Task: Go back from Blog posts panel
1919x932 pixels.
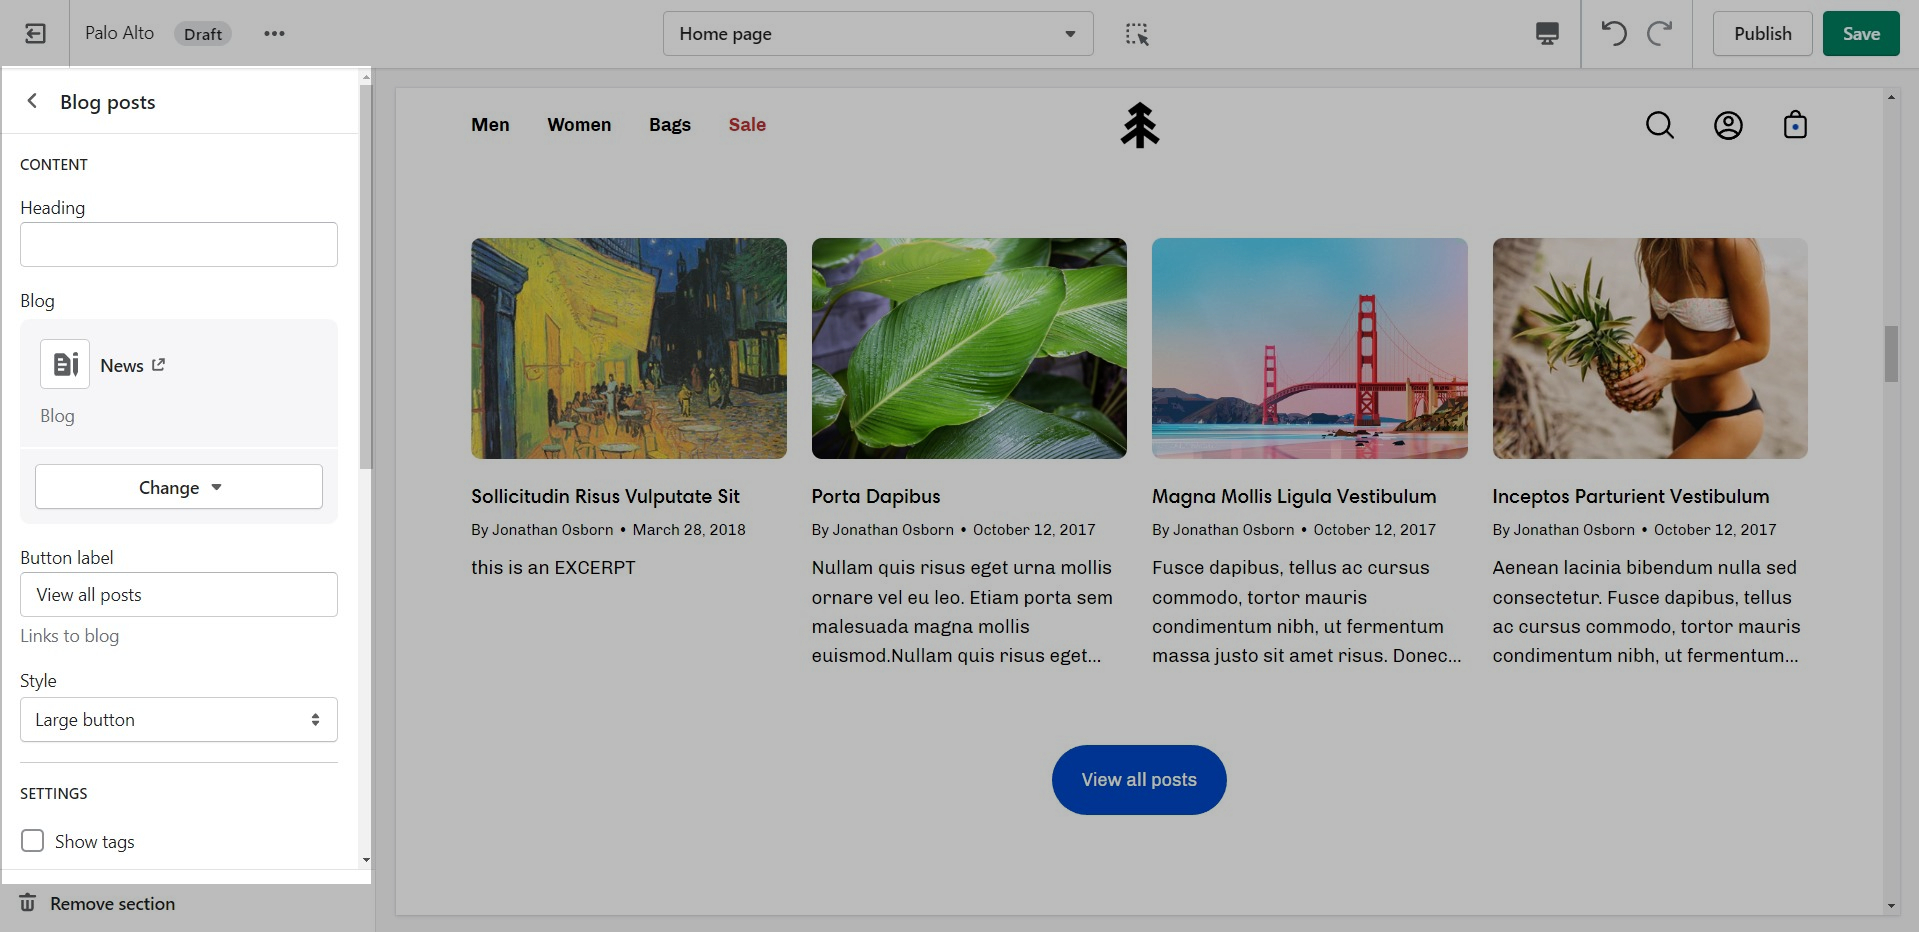Action: click(x=33, y=101)
